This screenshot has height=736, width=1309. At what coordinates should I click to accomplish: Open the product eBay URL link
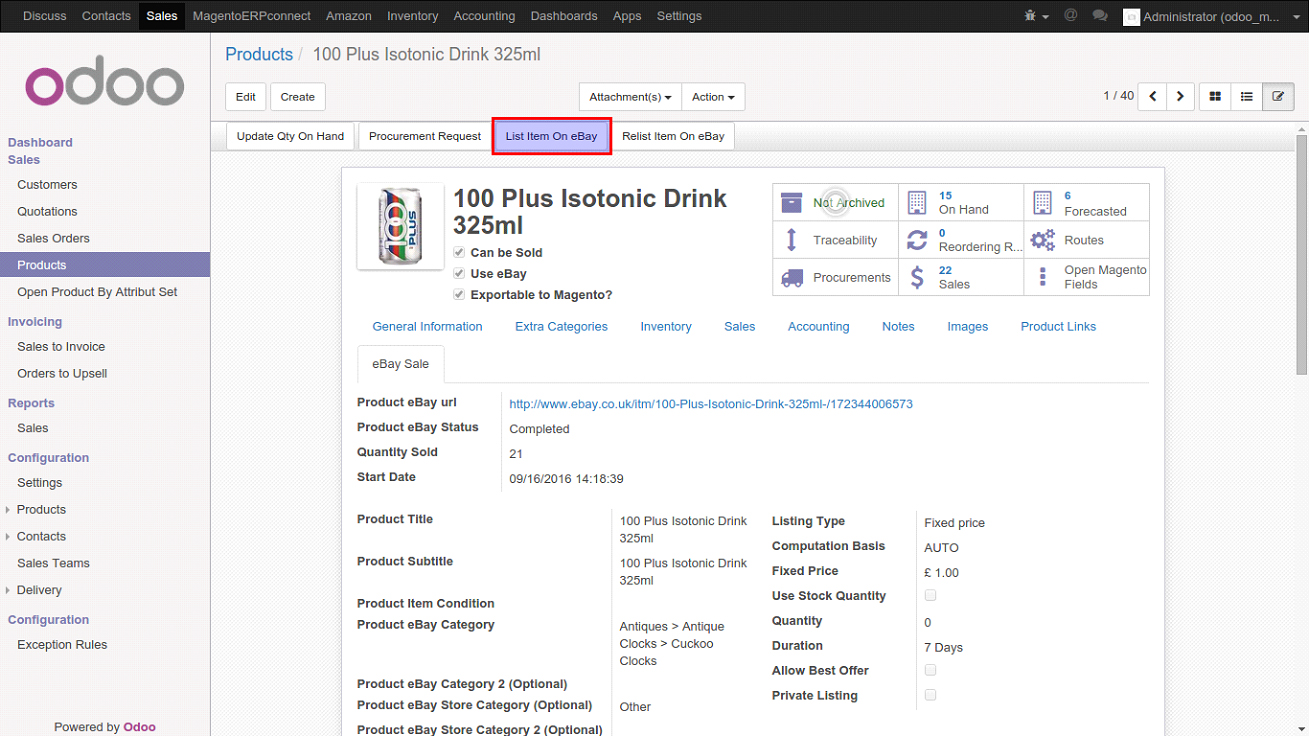point(711,404)
